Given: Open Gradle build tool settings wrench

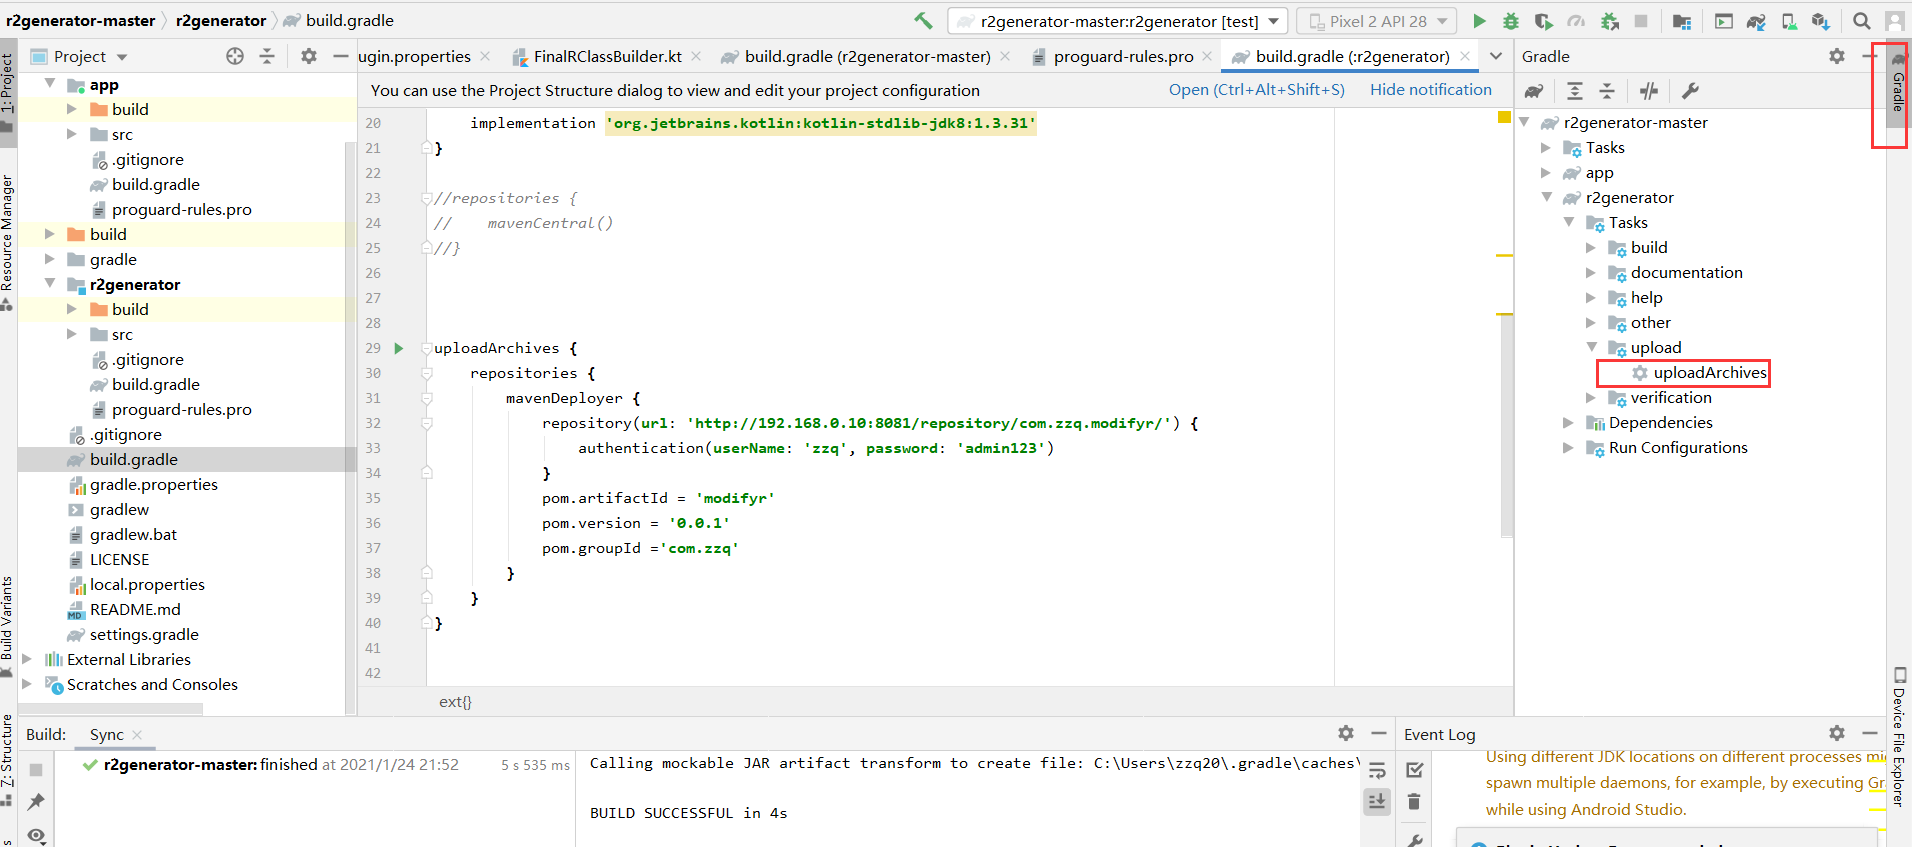Looking at the screenshot, I should point(1690,91).
